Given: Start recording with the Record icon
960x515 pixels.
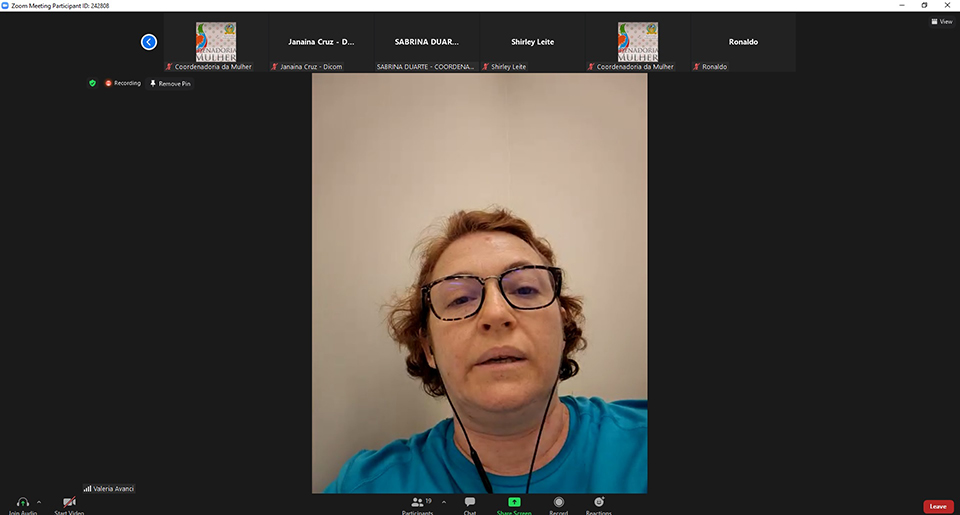Looking at the screenshot, I should 559,502.
